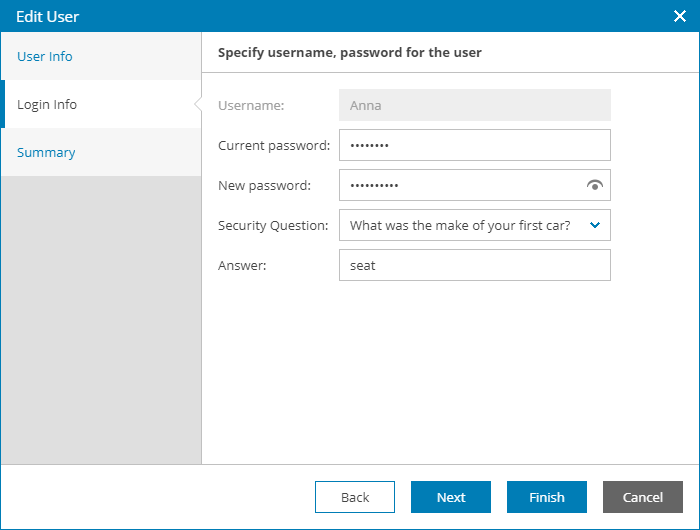Open the User Info step
Image resolution: width=700 pixels, height=530 pixels.
point(45,56)
